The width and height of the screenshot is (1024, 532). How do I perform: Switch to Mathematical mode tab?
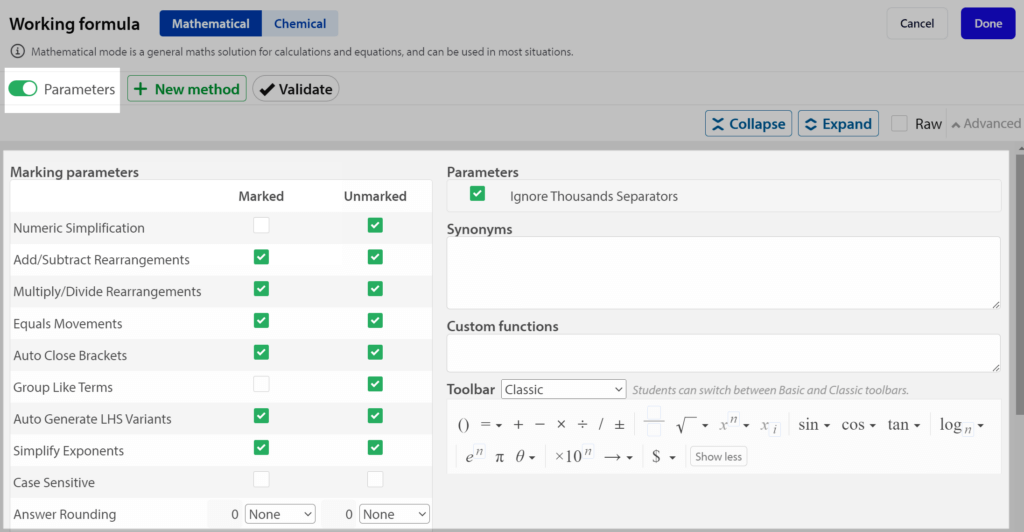tap(210, 23)
